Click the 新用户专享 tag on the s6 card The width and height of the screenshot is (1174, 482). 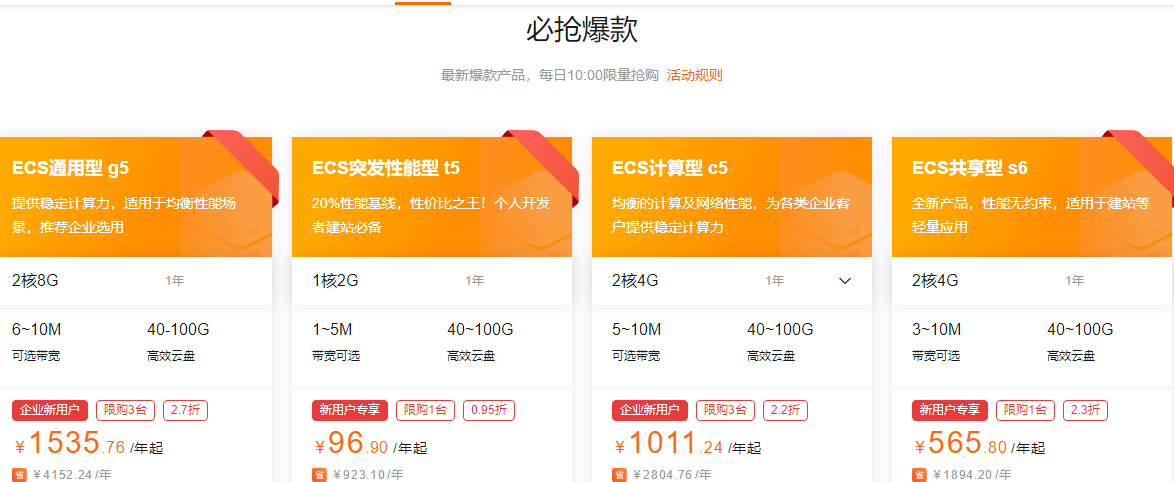pyautogui.click(x=949, y=410)
